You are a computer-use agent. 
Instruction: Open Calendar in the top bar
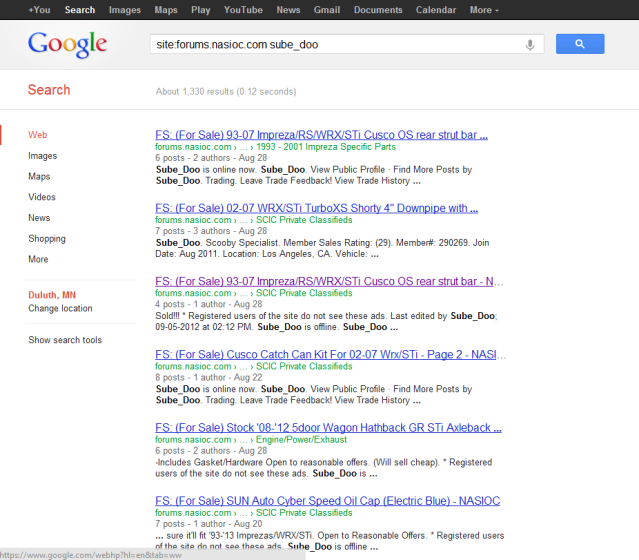tap(436, 10)
